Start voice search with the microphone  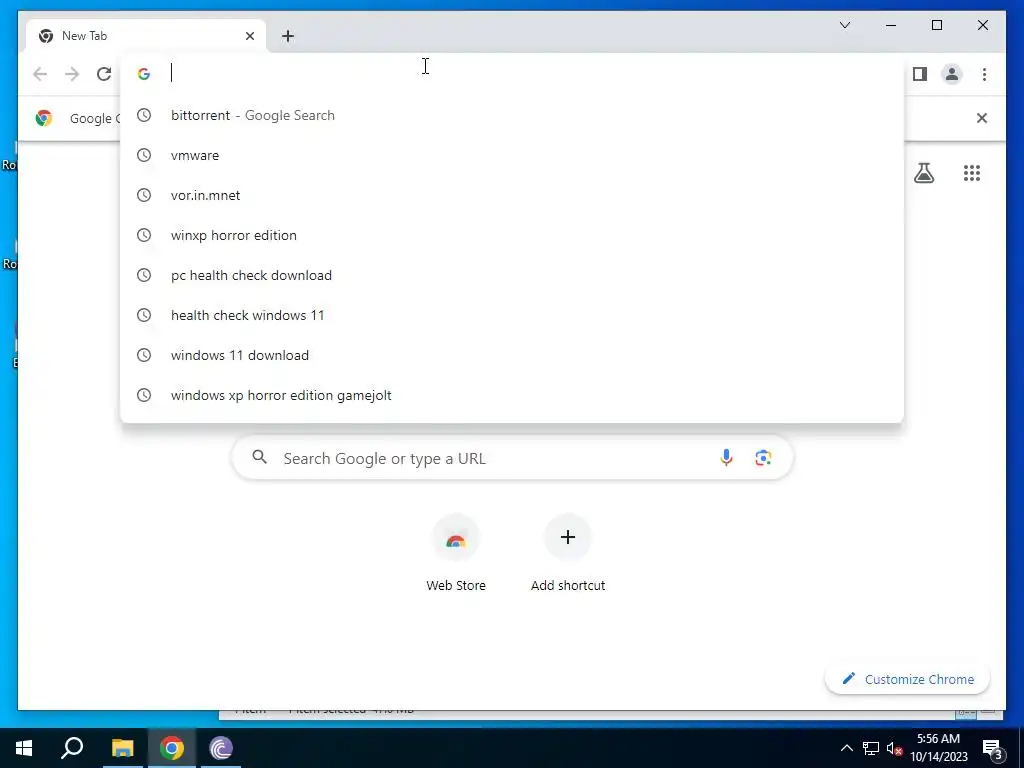726,458
